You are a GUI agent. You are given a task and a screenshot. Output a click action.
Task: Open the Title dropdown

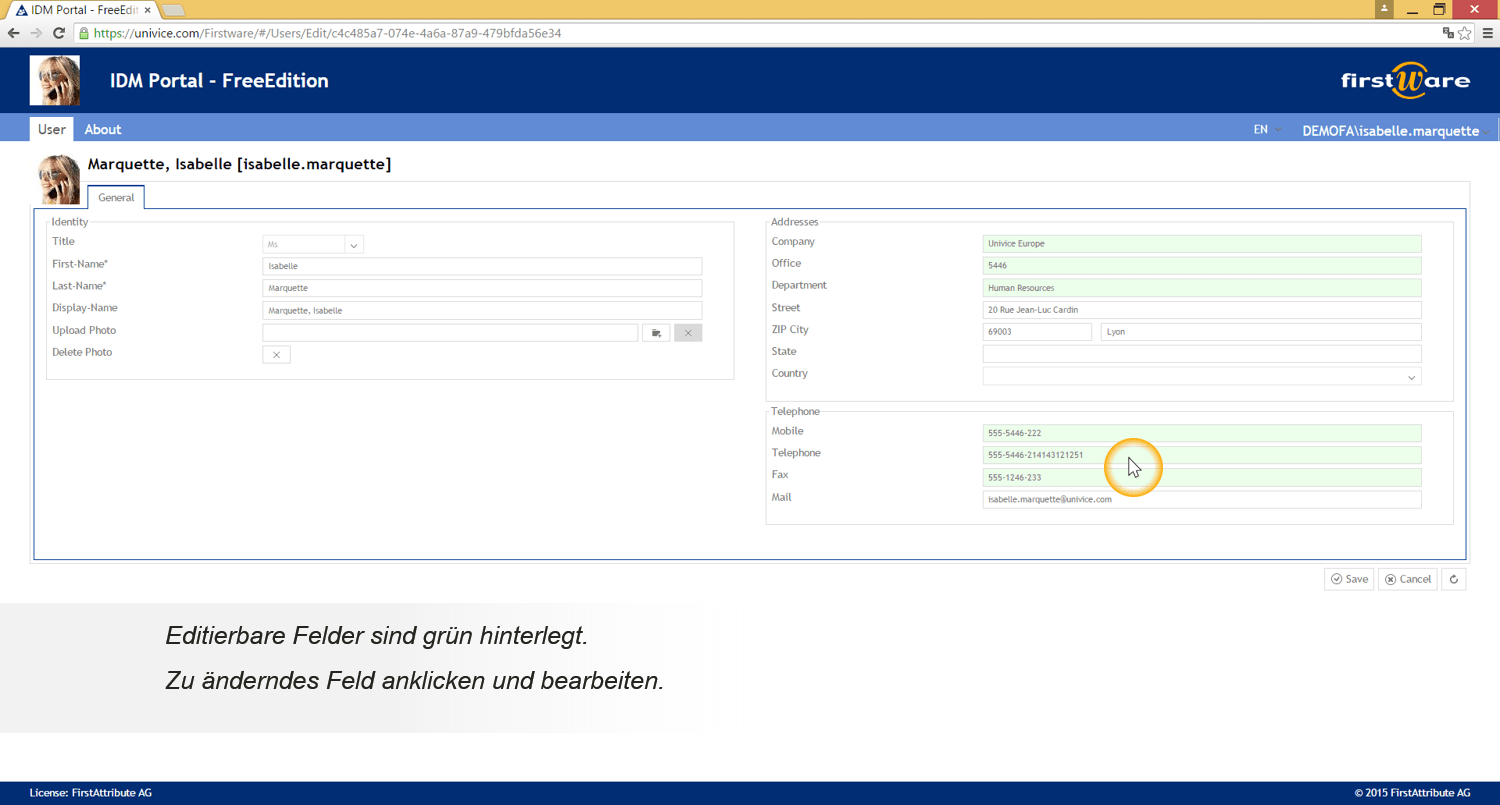354,244
